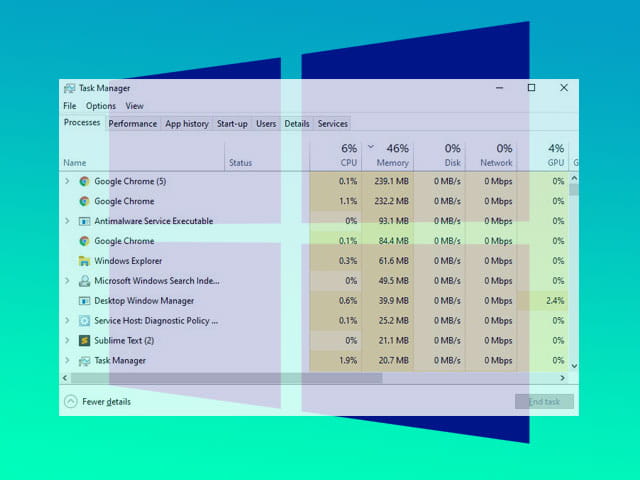Click the 2.4% GPU value
Viewport: 640px width, 480px height.
point(555,301)
